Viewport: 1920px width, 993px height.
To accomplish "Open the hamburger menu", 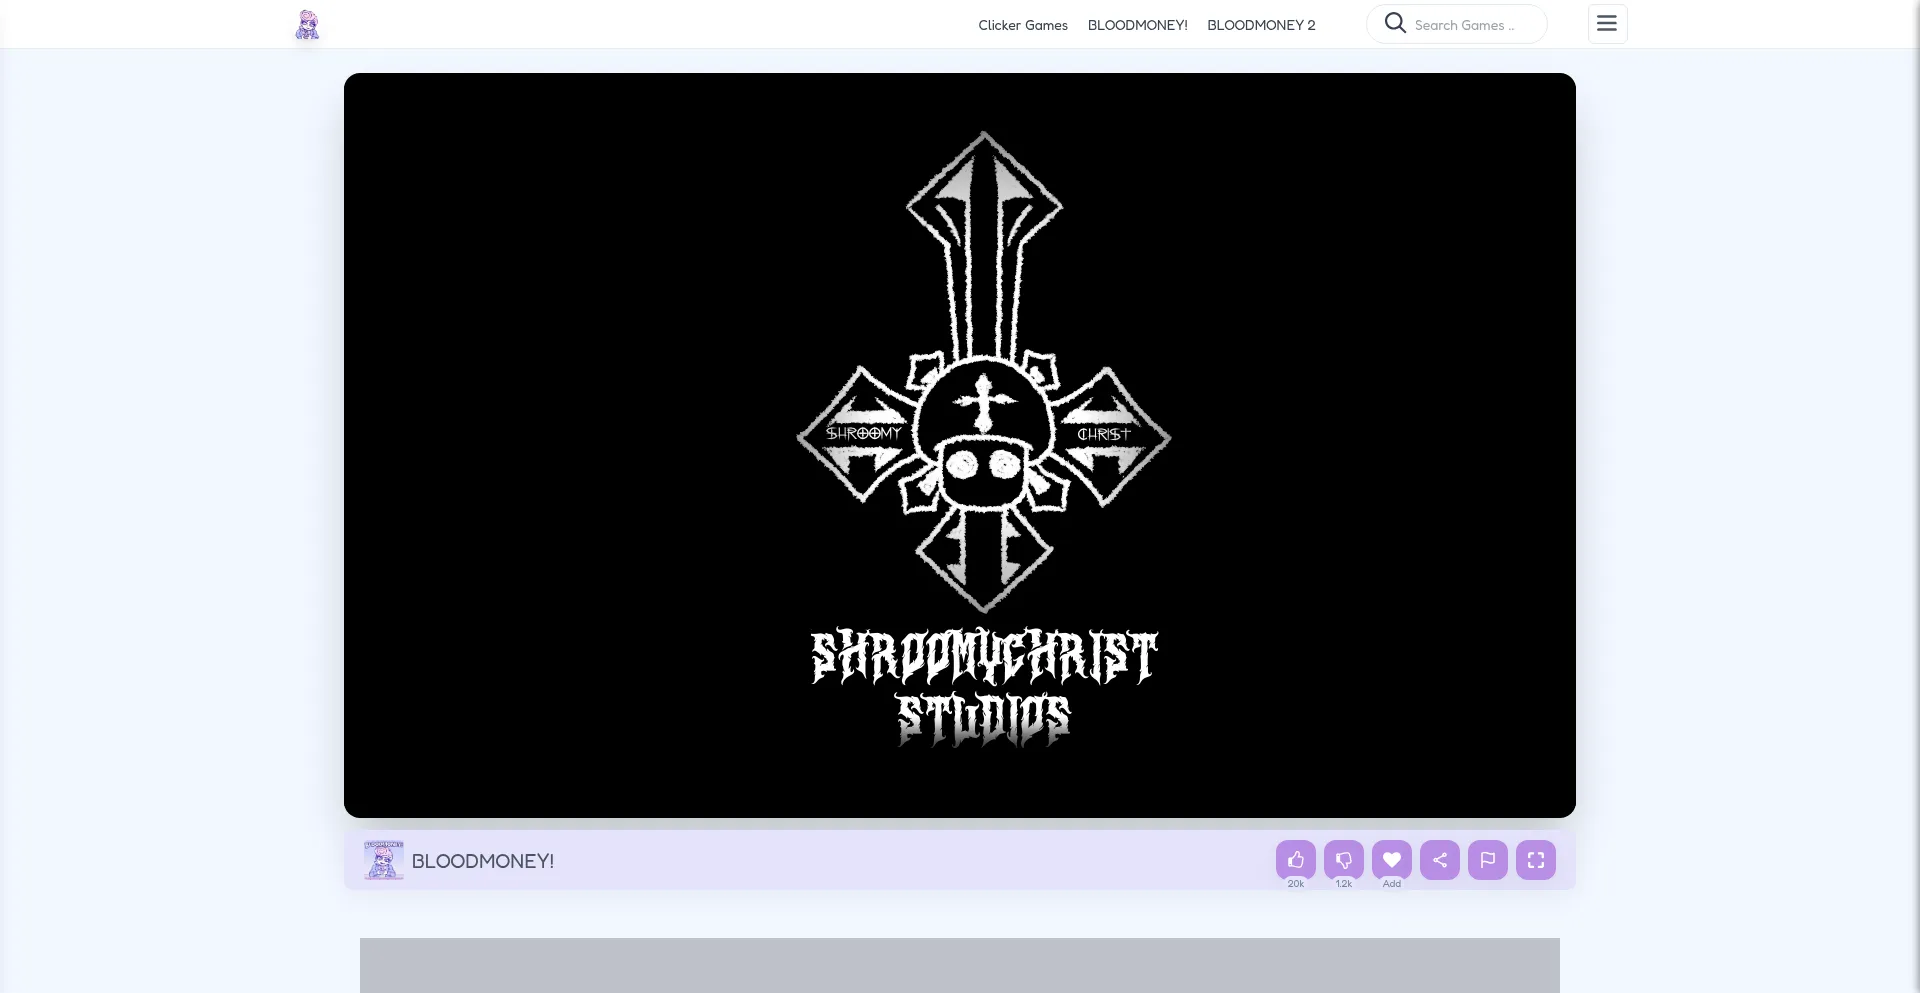I will click(1607, 24).
